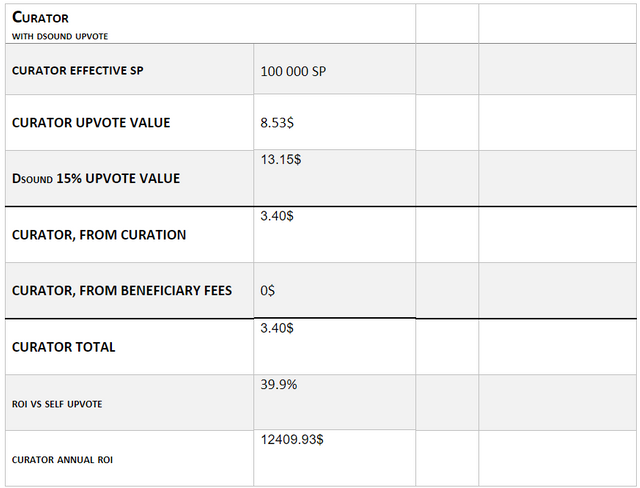640x488 pixels.
Task: Select the "Dsound 15% upvote value" label
Action: coord(96,178)
